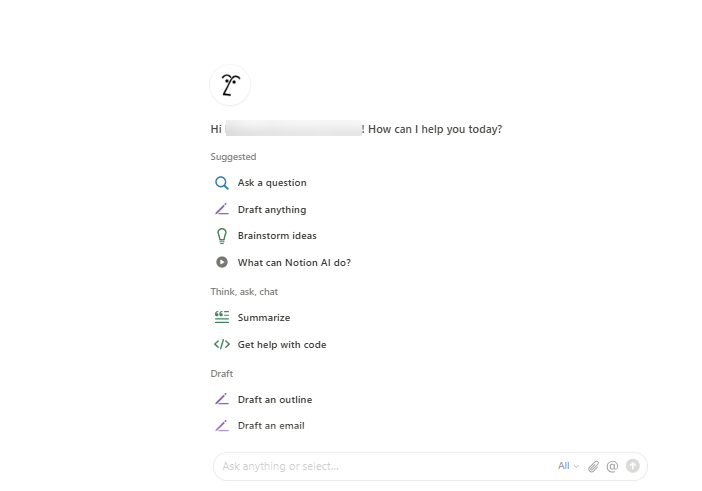Choose Draft an outline
The height and width of the screenshot is (491, 702).
click(275, 400)
